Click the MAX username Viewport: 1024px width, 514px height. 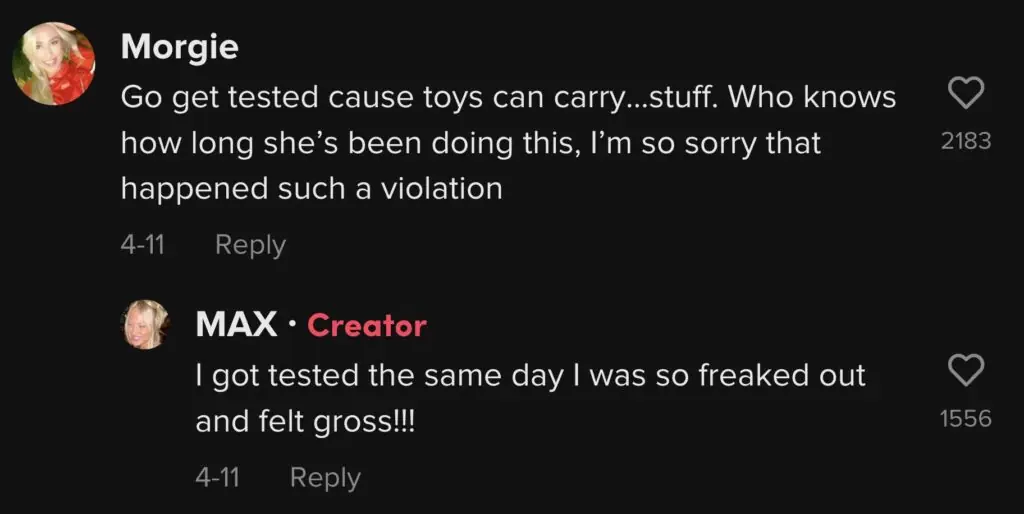tap(236, 325)
